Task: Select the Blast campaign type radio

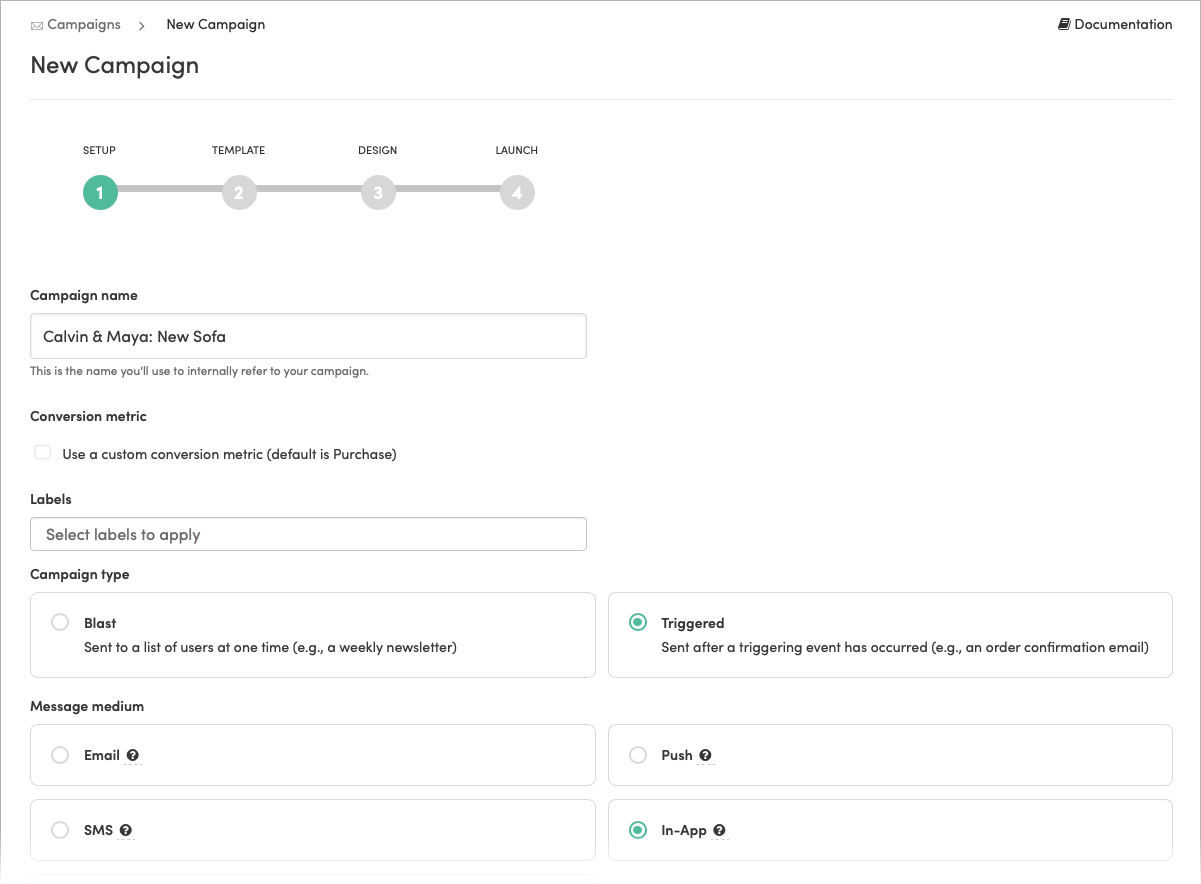Action: tap(60, 622)
